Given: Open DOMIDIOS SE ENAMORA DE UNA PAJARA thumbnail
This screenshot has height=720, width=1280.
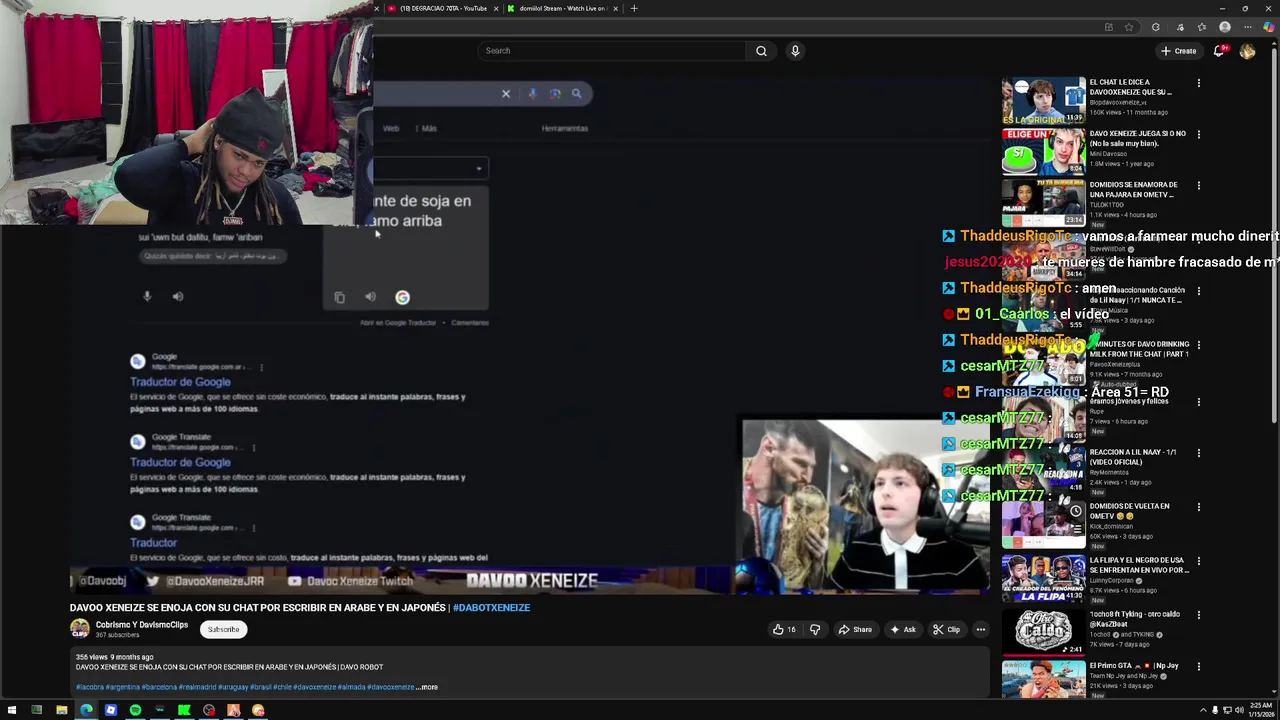Looking at the screenshot, I should pos(1043,203).
